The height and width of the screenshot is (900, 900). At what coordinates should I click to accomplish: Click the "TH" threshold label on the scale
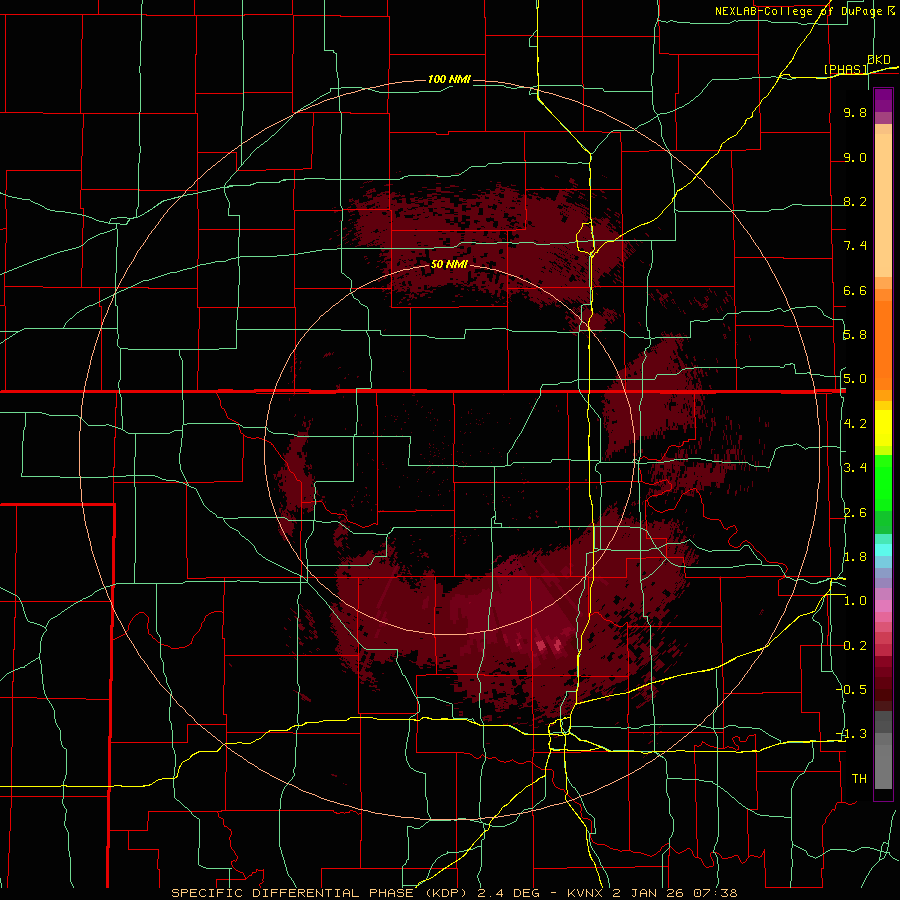(x=859, y=779)
